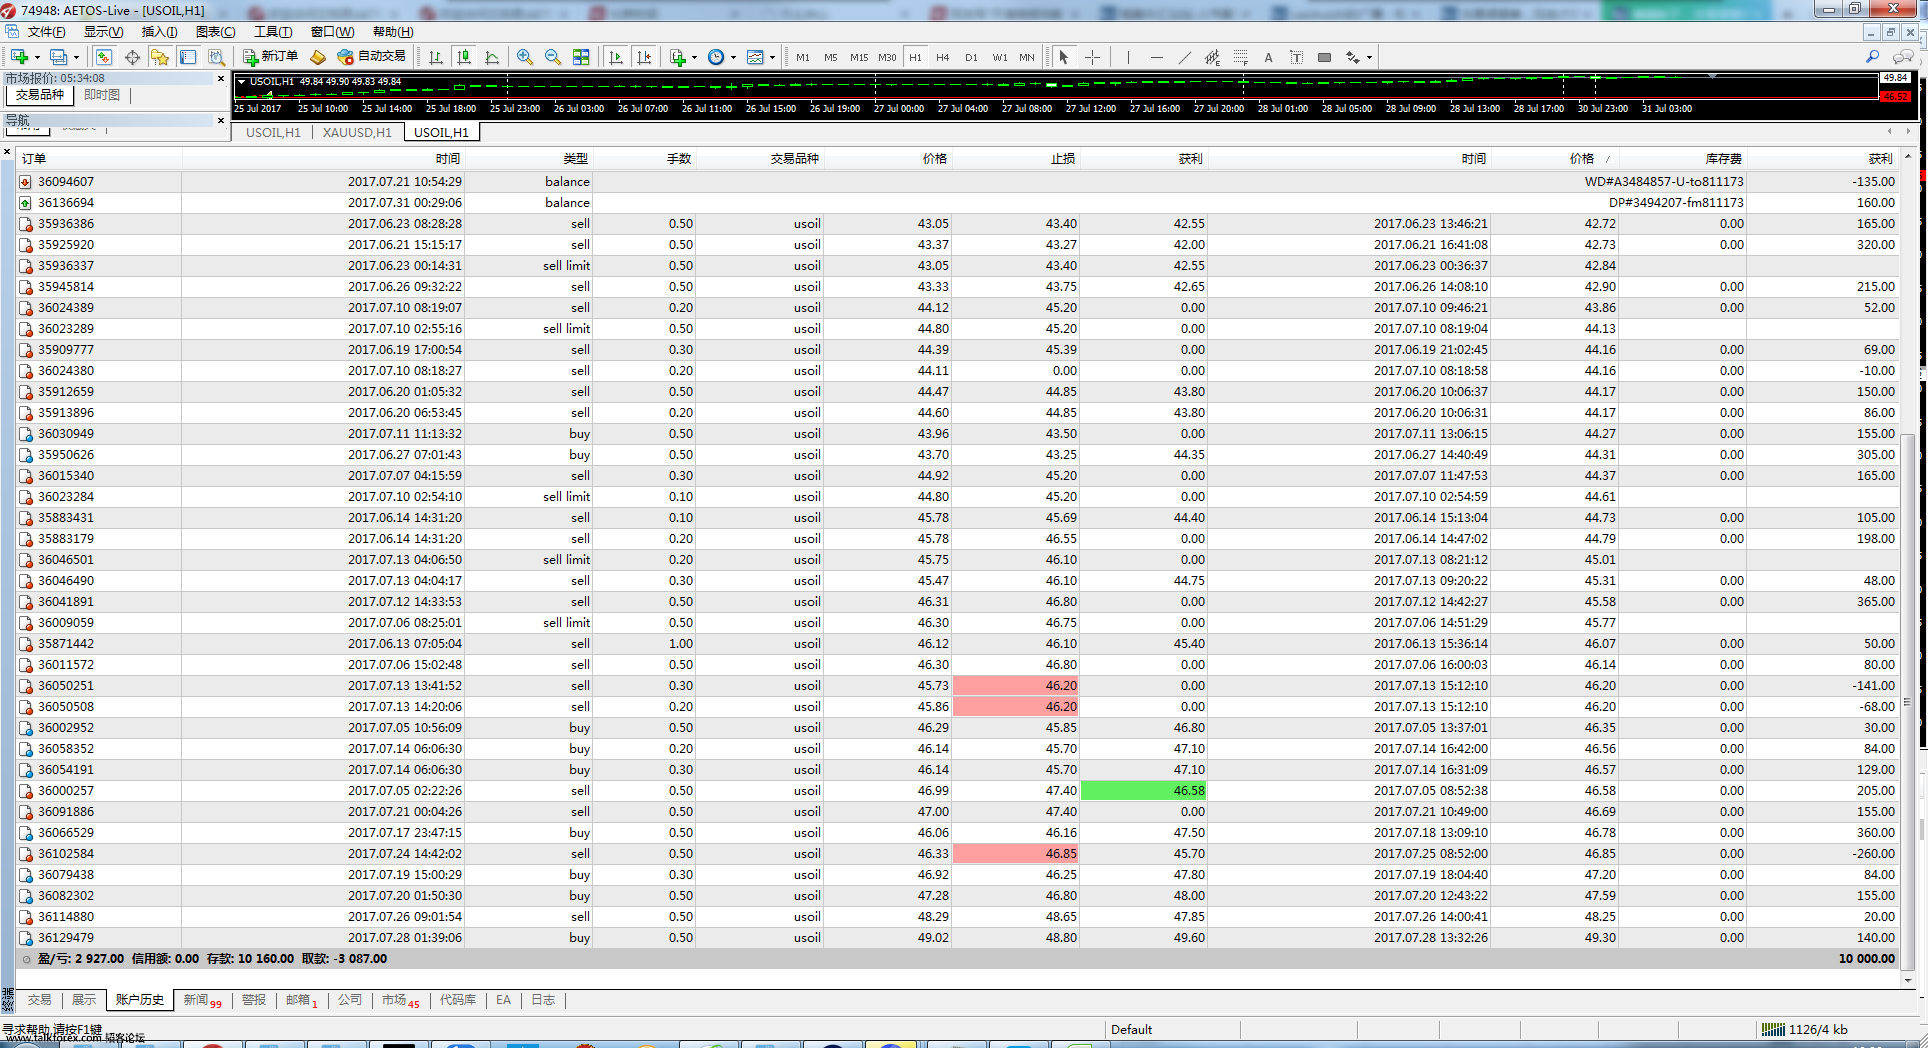Open the USOIL,H1 chart title dropdown triangle

241,82
